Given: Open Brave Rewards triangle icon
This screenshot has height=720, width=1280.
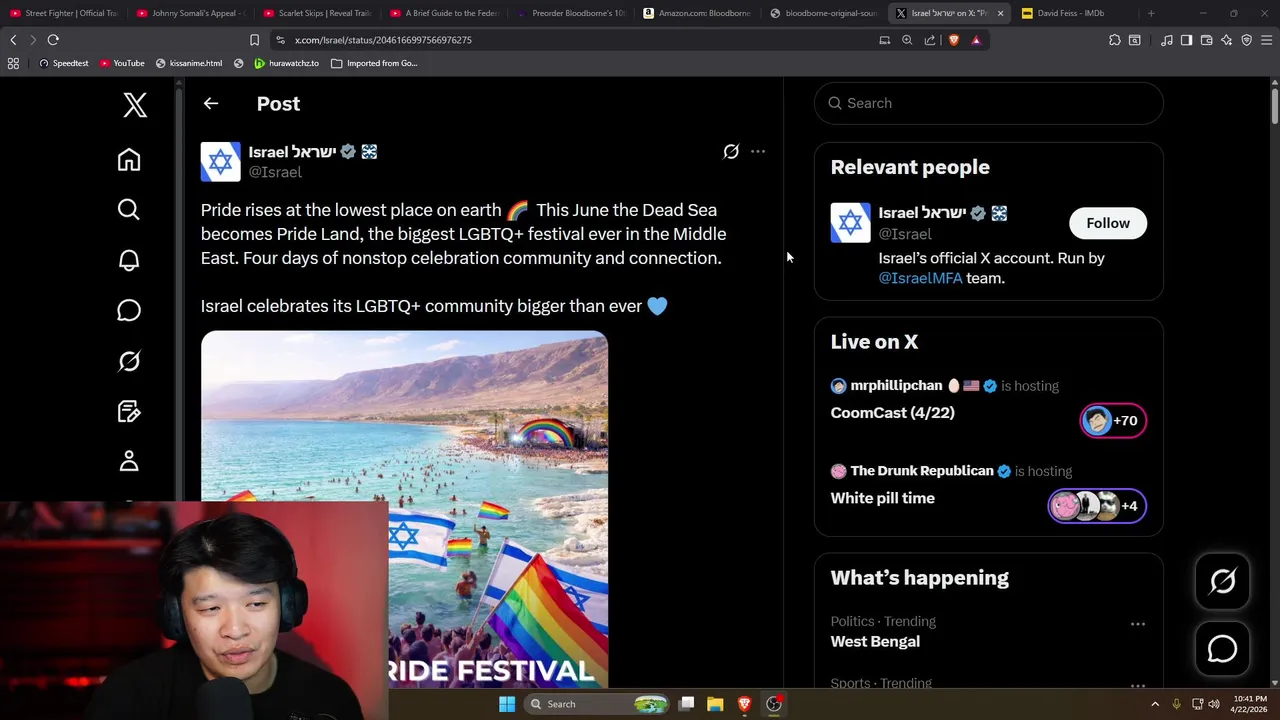Looking at the screenshot, I should click(x=976, y=40).
